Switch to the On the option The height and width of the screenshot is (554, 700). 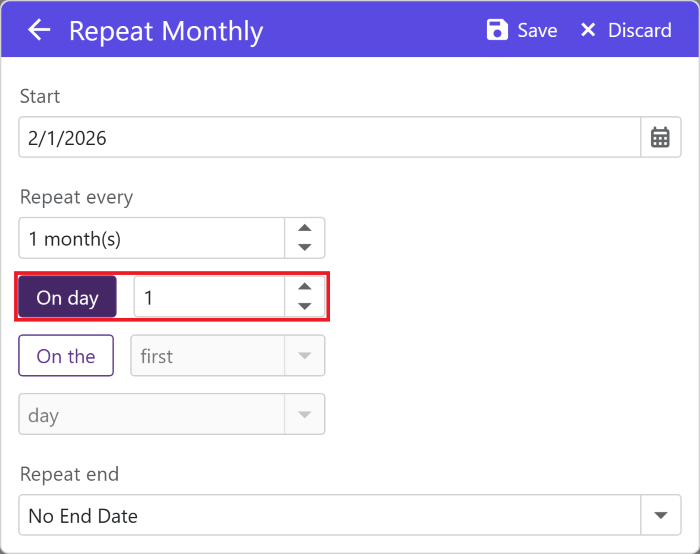(66, 356)
